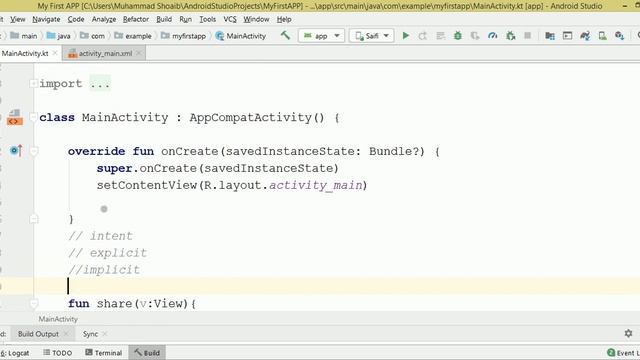This screenshot has width=640, height=360.
Task: Debug app with the green bug icon
Action: click(458, 36)
